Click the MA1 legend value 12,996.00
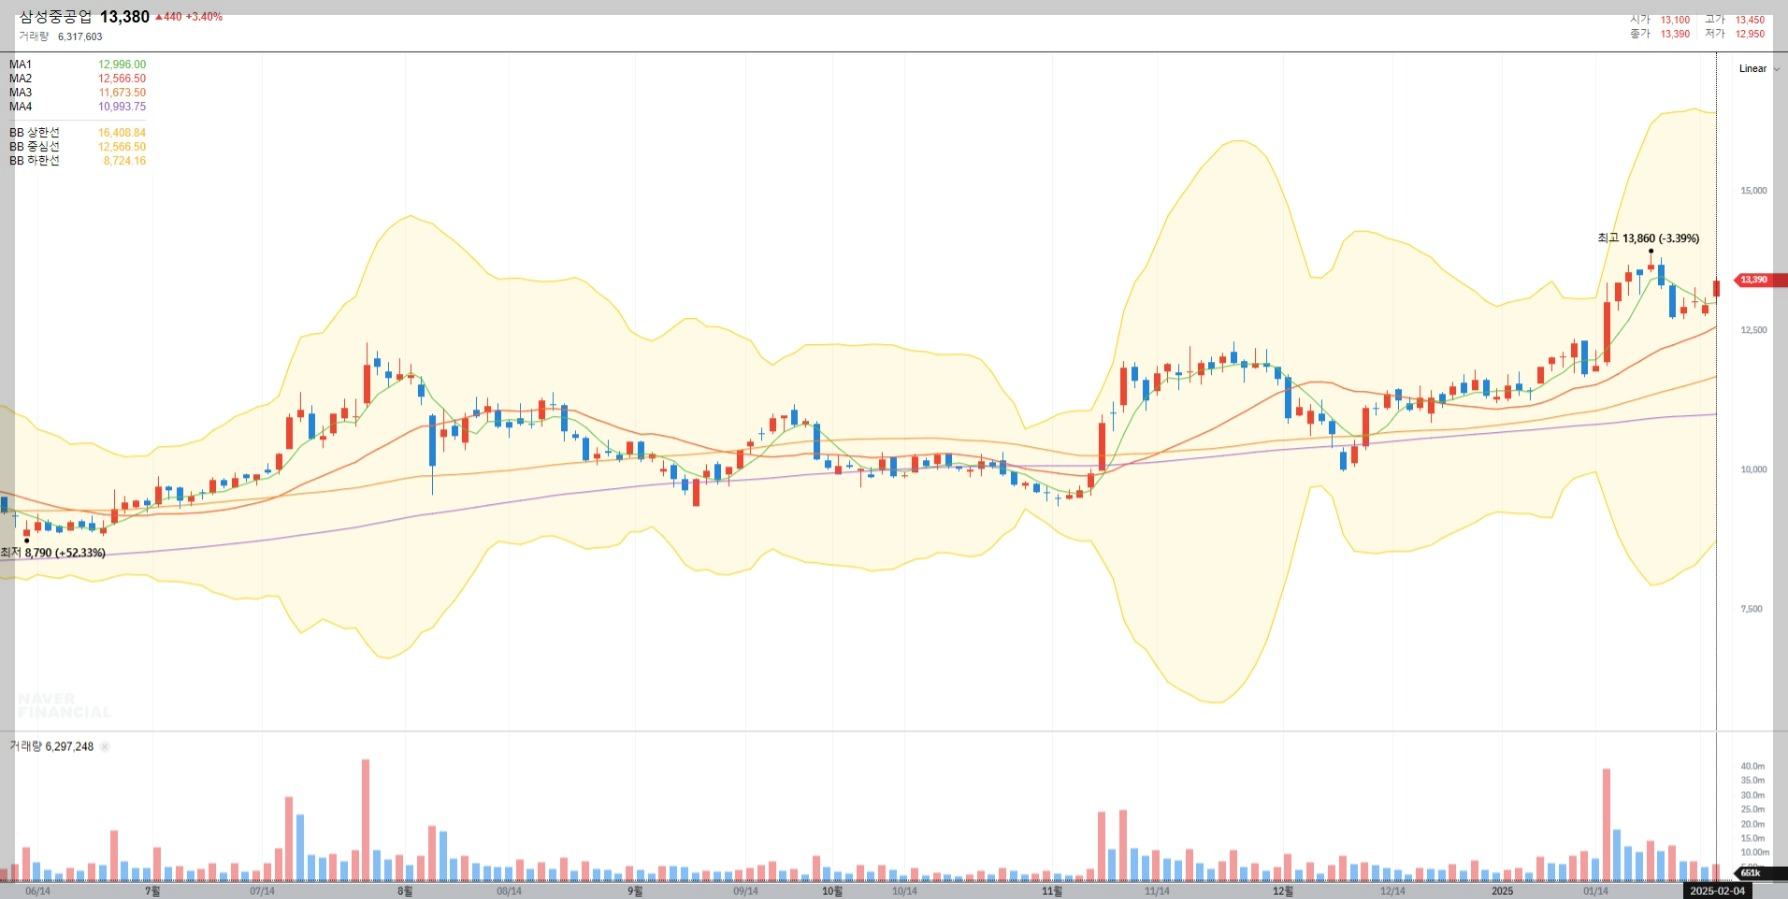Viewport: 1788px width, 899px height. [x=122, y=65]
